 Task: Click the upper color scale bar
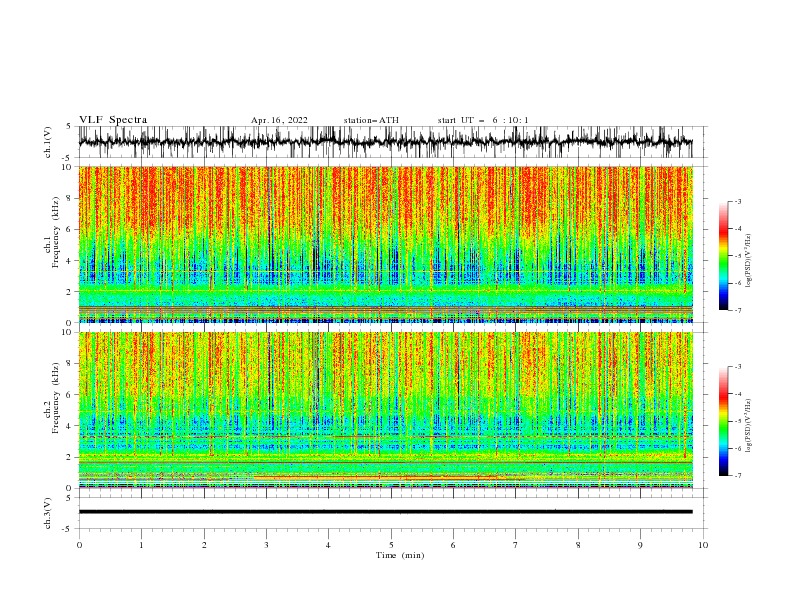[x=723, y=256]
